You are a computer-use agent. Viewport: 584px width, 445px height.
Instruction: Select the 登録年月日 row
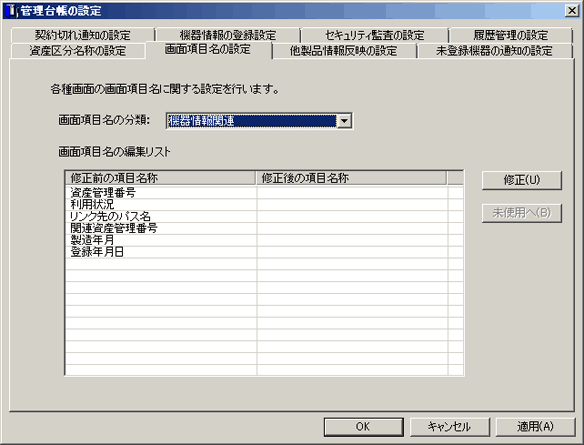tap(264, 252)
